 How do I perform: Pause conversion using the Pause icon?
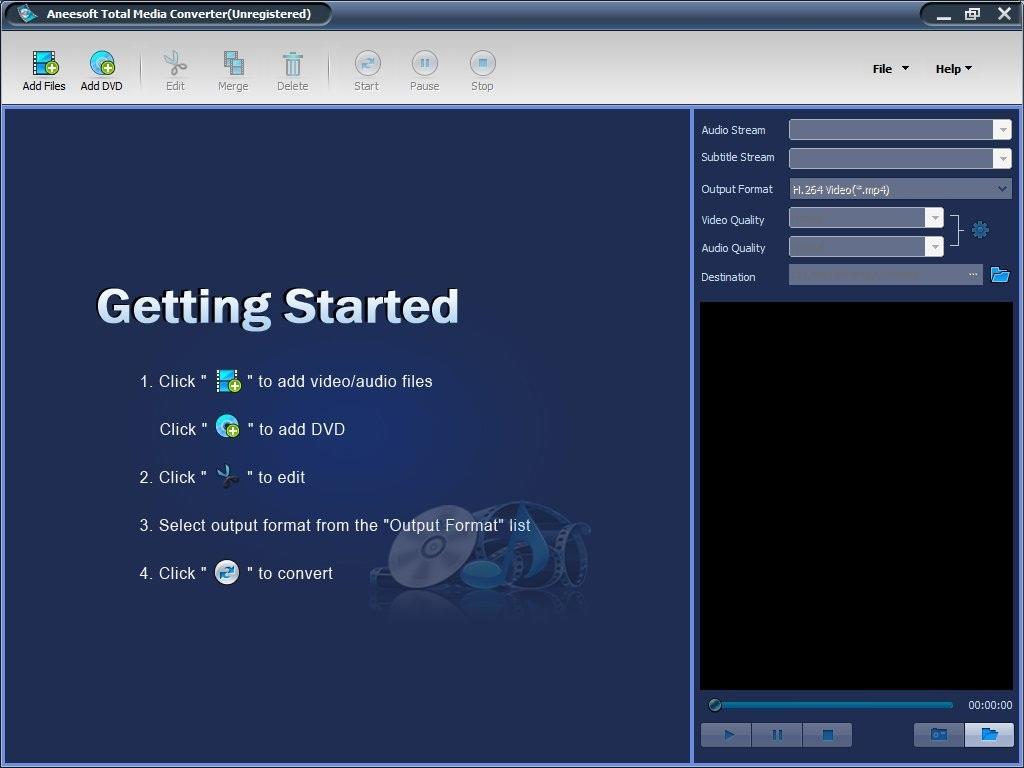pos(424,65)
